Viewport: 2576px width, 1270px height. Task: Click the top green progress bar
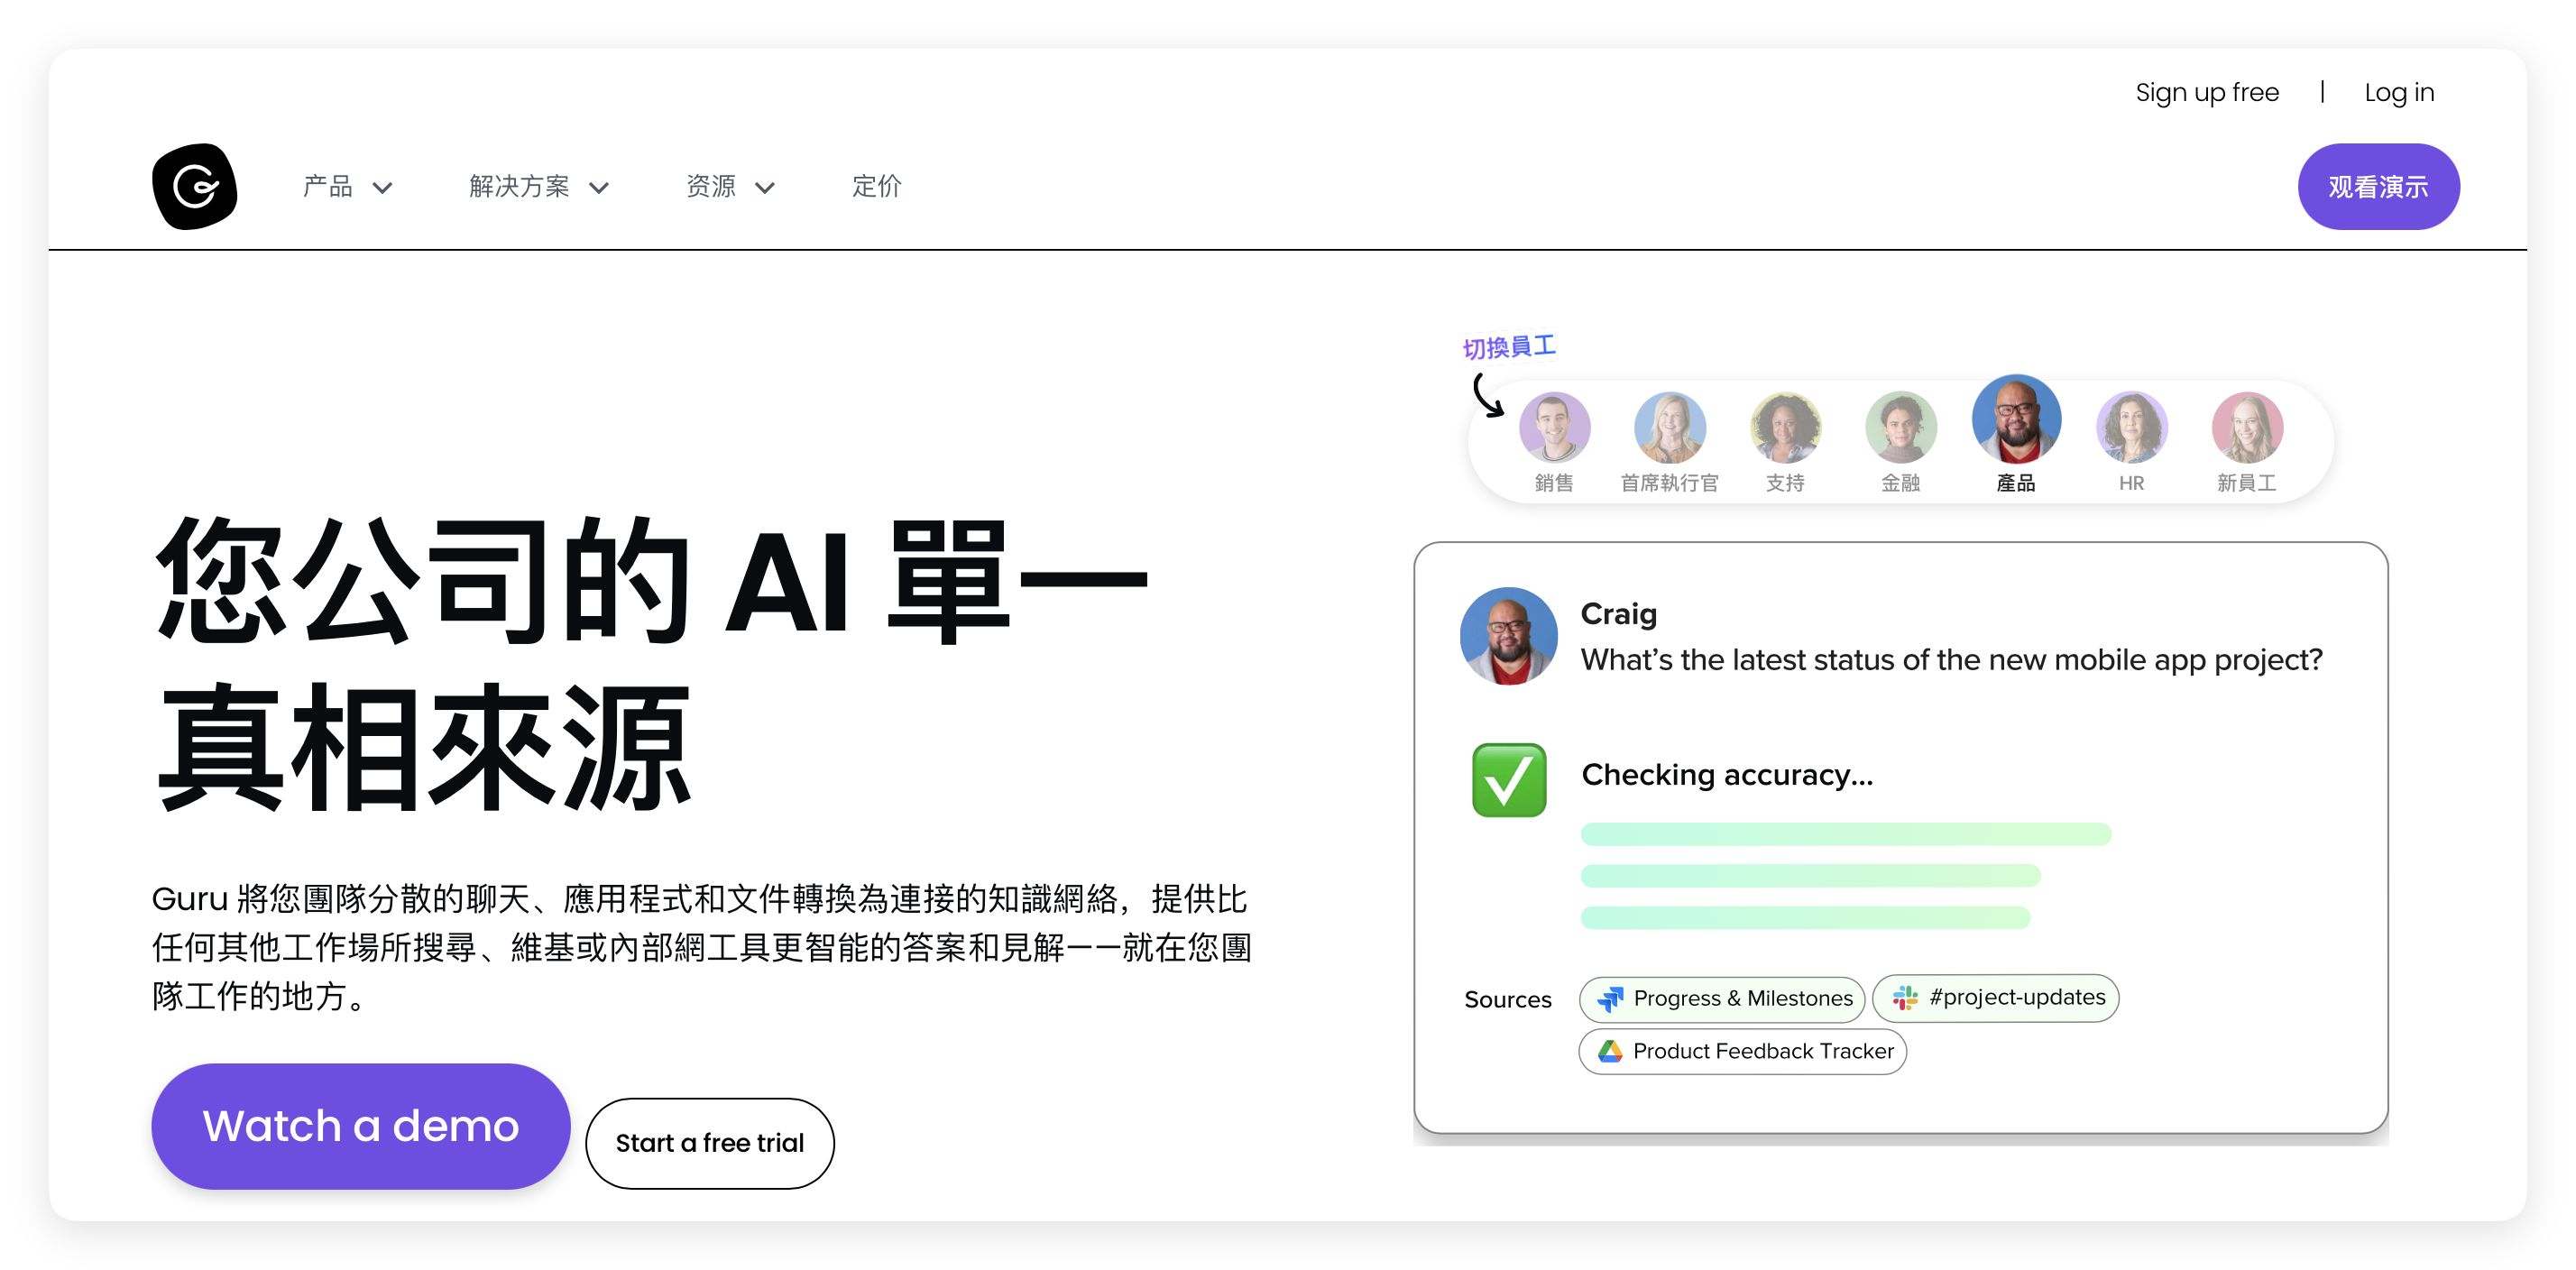(1845, 834)
